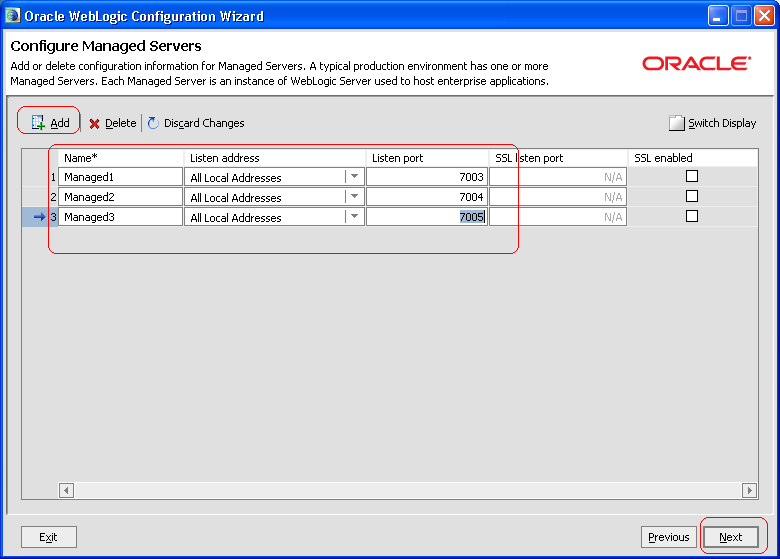Minimize the Configuration Wizard window
The height and width of the screenshot is (559, 780).
(x=718, y=16)
